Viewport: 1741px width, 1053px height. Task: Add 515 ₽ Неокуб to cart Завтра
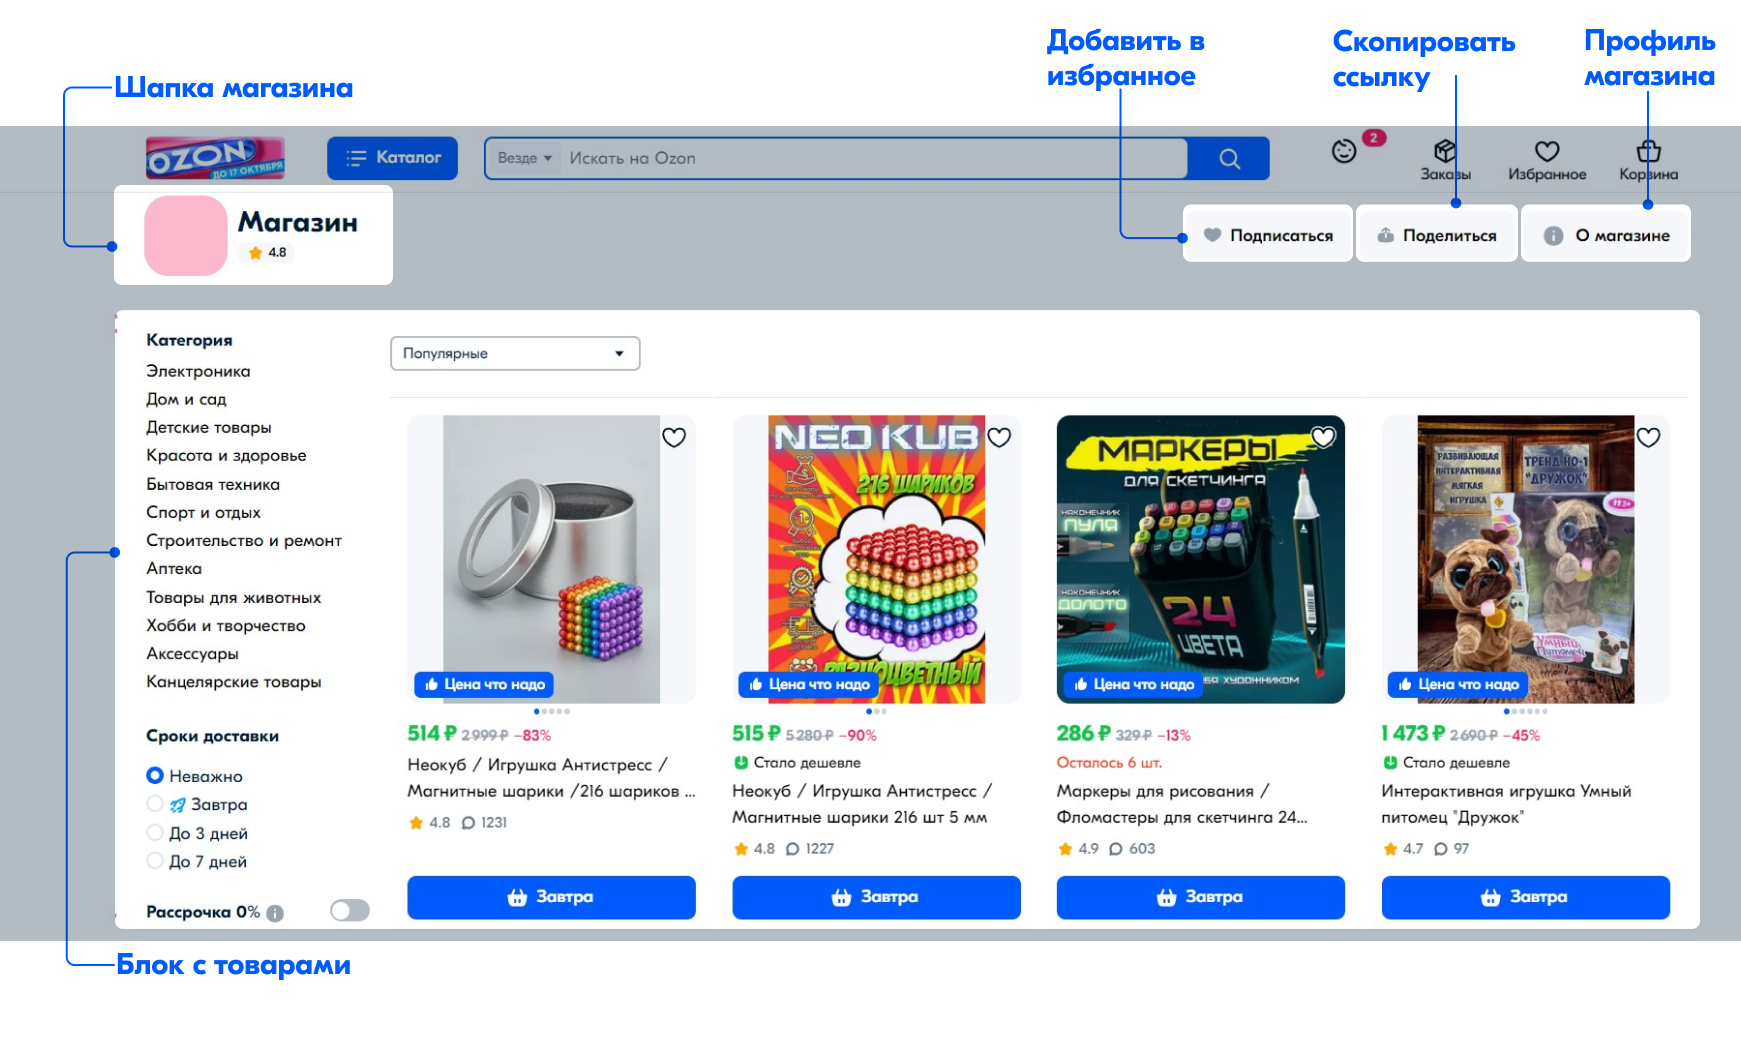876,897
